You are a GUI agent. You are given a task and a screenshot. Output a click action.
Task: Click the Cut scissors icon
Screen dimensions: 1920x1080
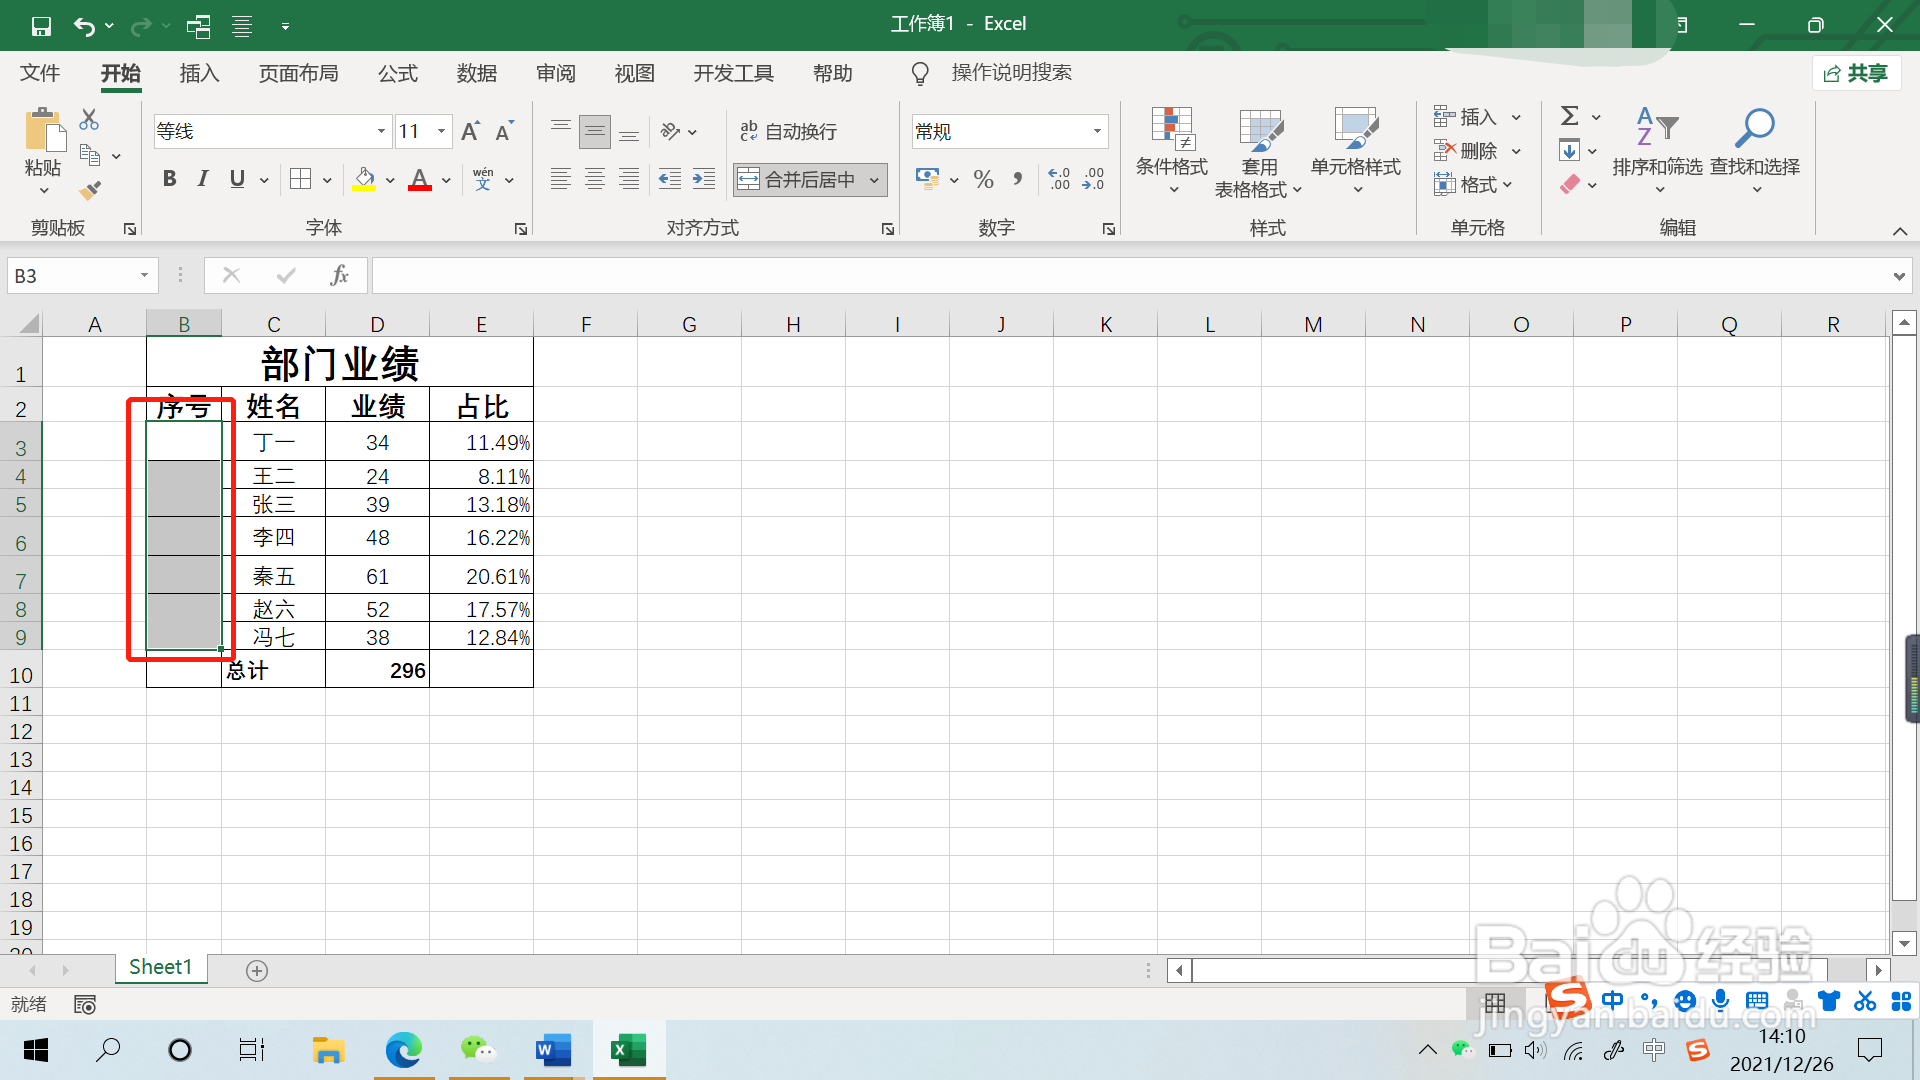coord(89,119)
